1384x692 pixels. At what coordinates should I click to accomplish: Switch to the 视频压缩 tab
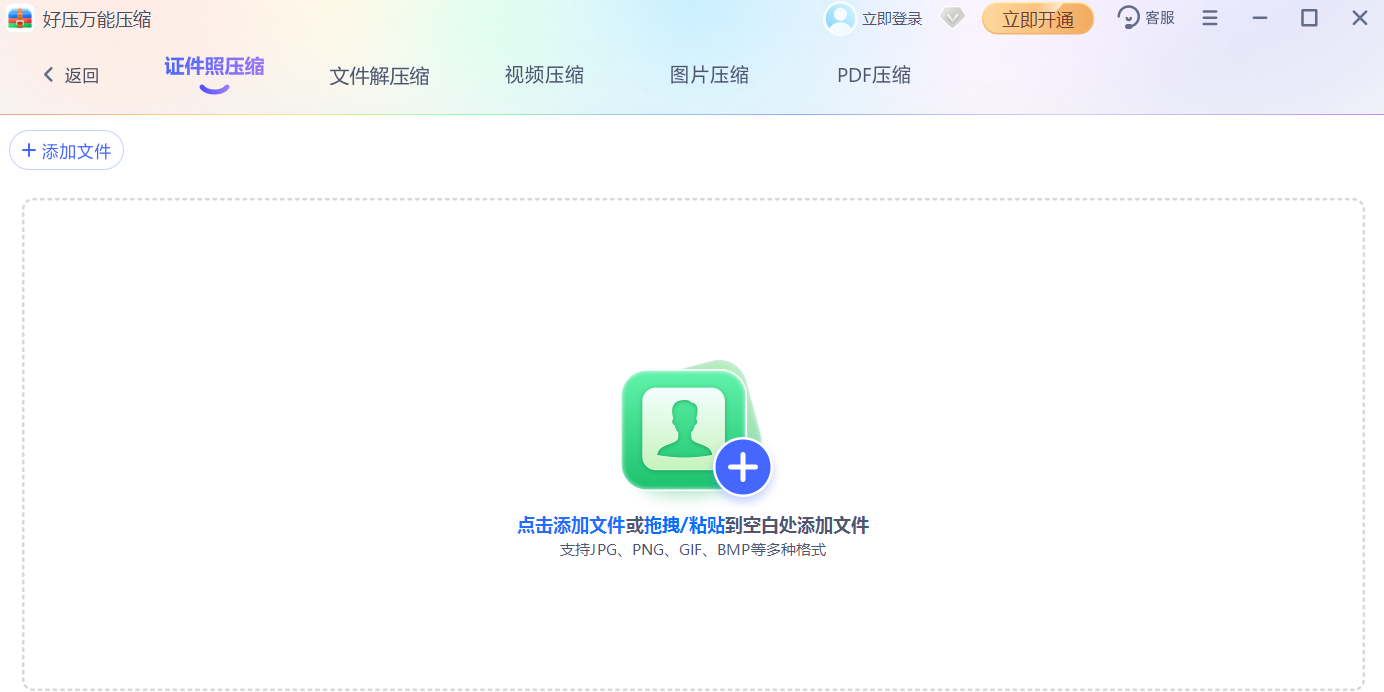(544, 75)
